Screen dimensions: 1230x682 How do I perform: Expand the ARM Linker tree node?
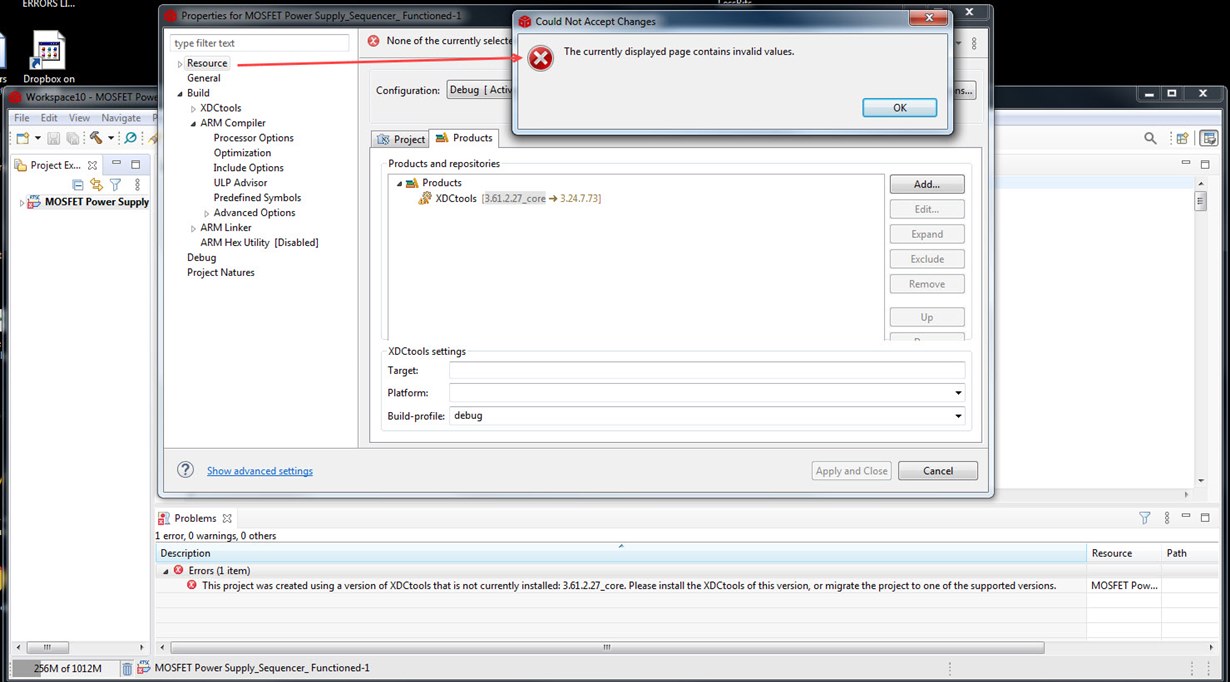coord(194,228)
